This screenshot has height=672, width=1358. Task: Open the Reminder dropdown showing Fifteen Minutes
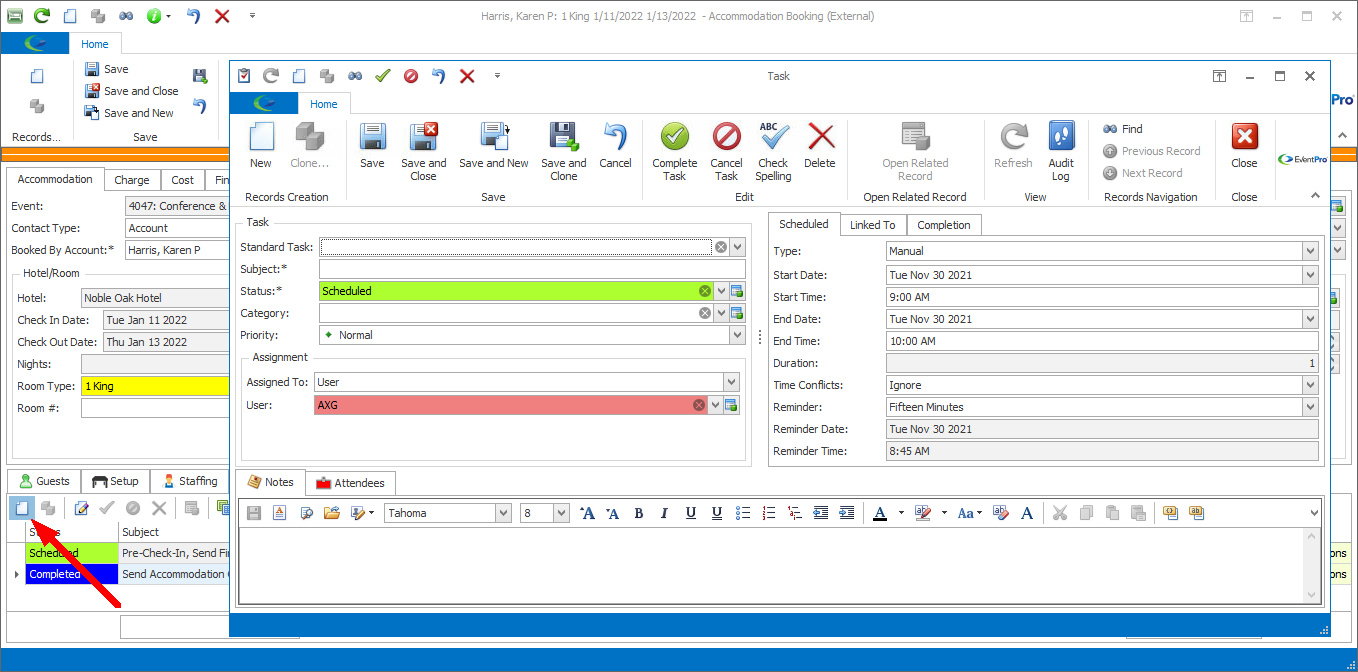1310,407
